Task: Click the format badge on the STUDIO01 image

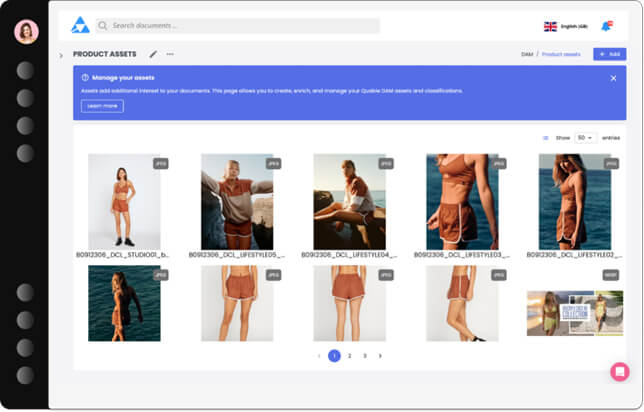Action: (161, 164)
